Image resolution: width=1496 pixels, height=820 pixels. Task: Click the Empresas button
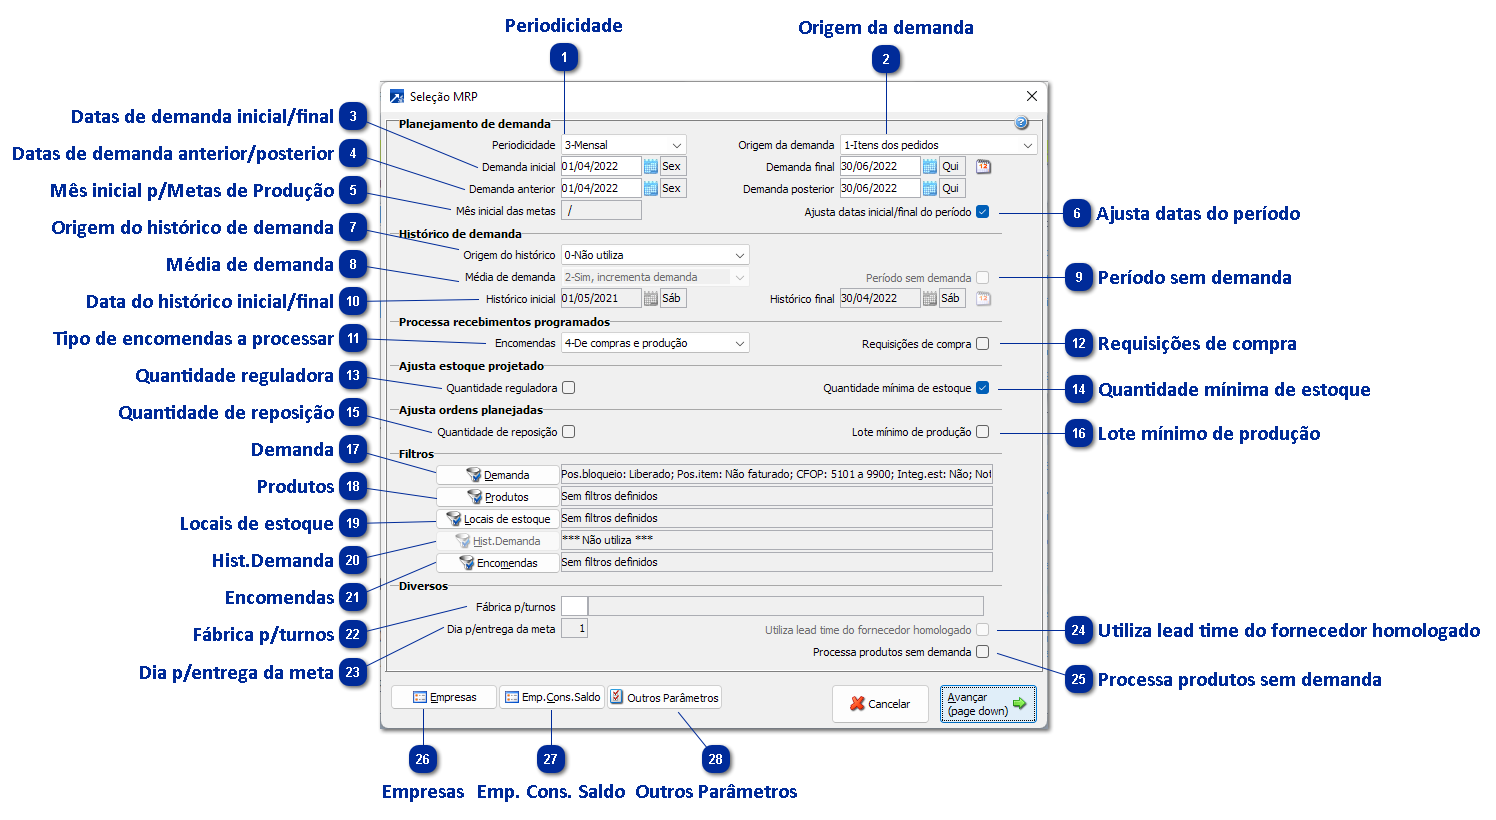pyautogui.click(x=444, y=697)
